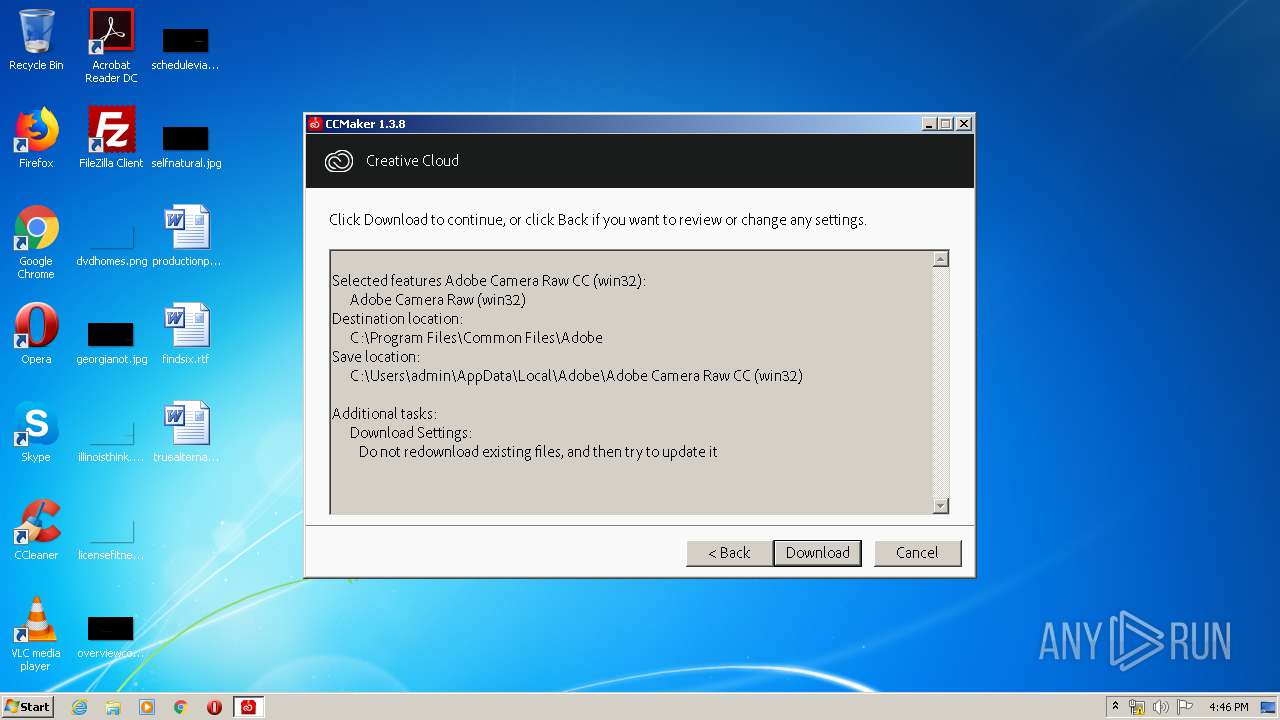Screen dimensions: 1280x720
Task: Open the clock showing 4:46 PM
Action: [1228, 707]
